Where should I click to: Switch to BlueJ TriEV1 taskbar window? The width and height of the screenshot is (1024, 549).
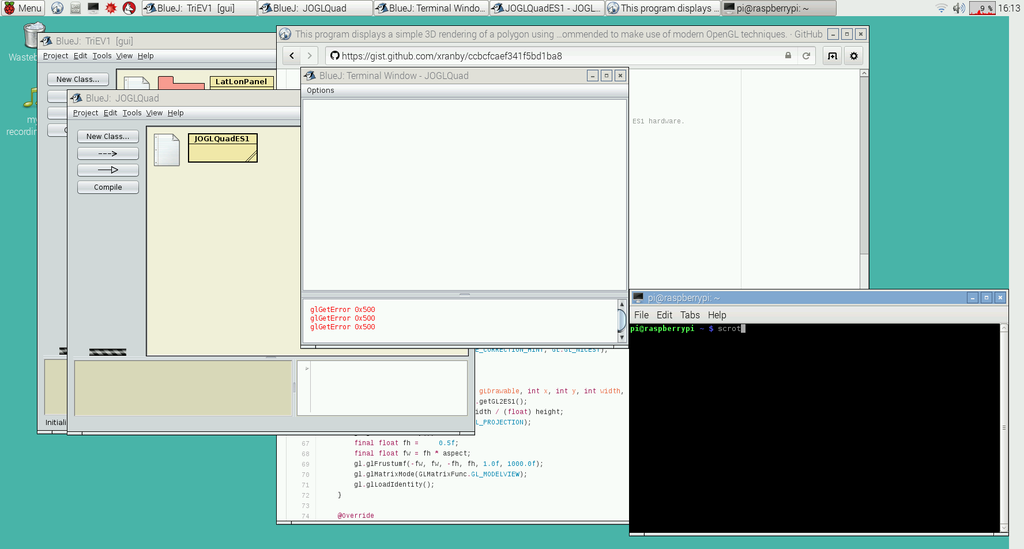tap(197, 8)
